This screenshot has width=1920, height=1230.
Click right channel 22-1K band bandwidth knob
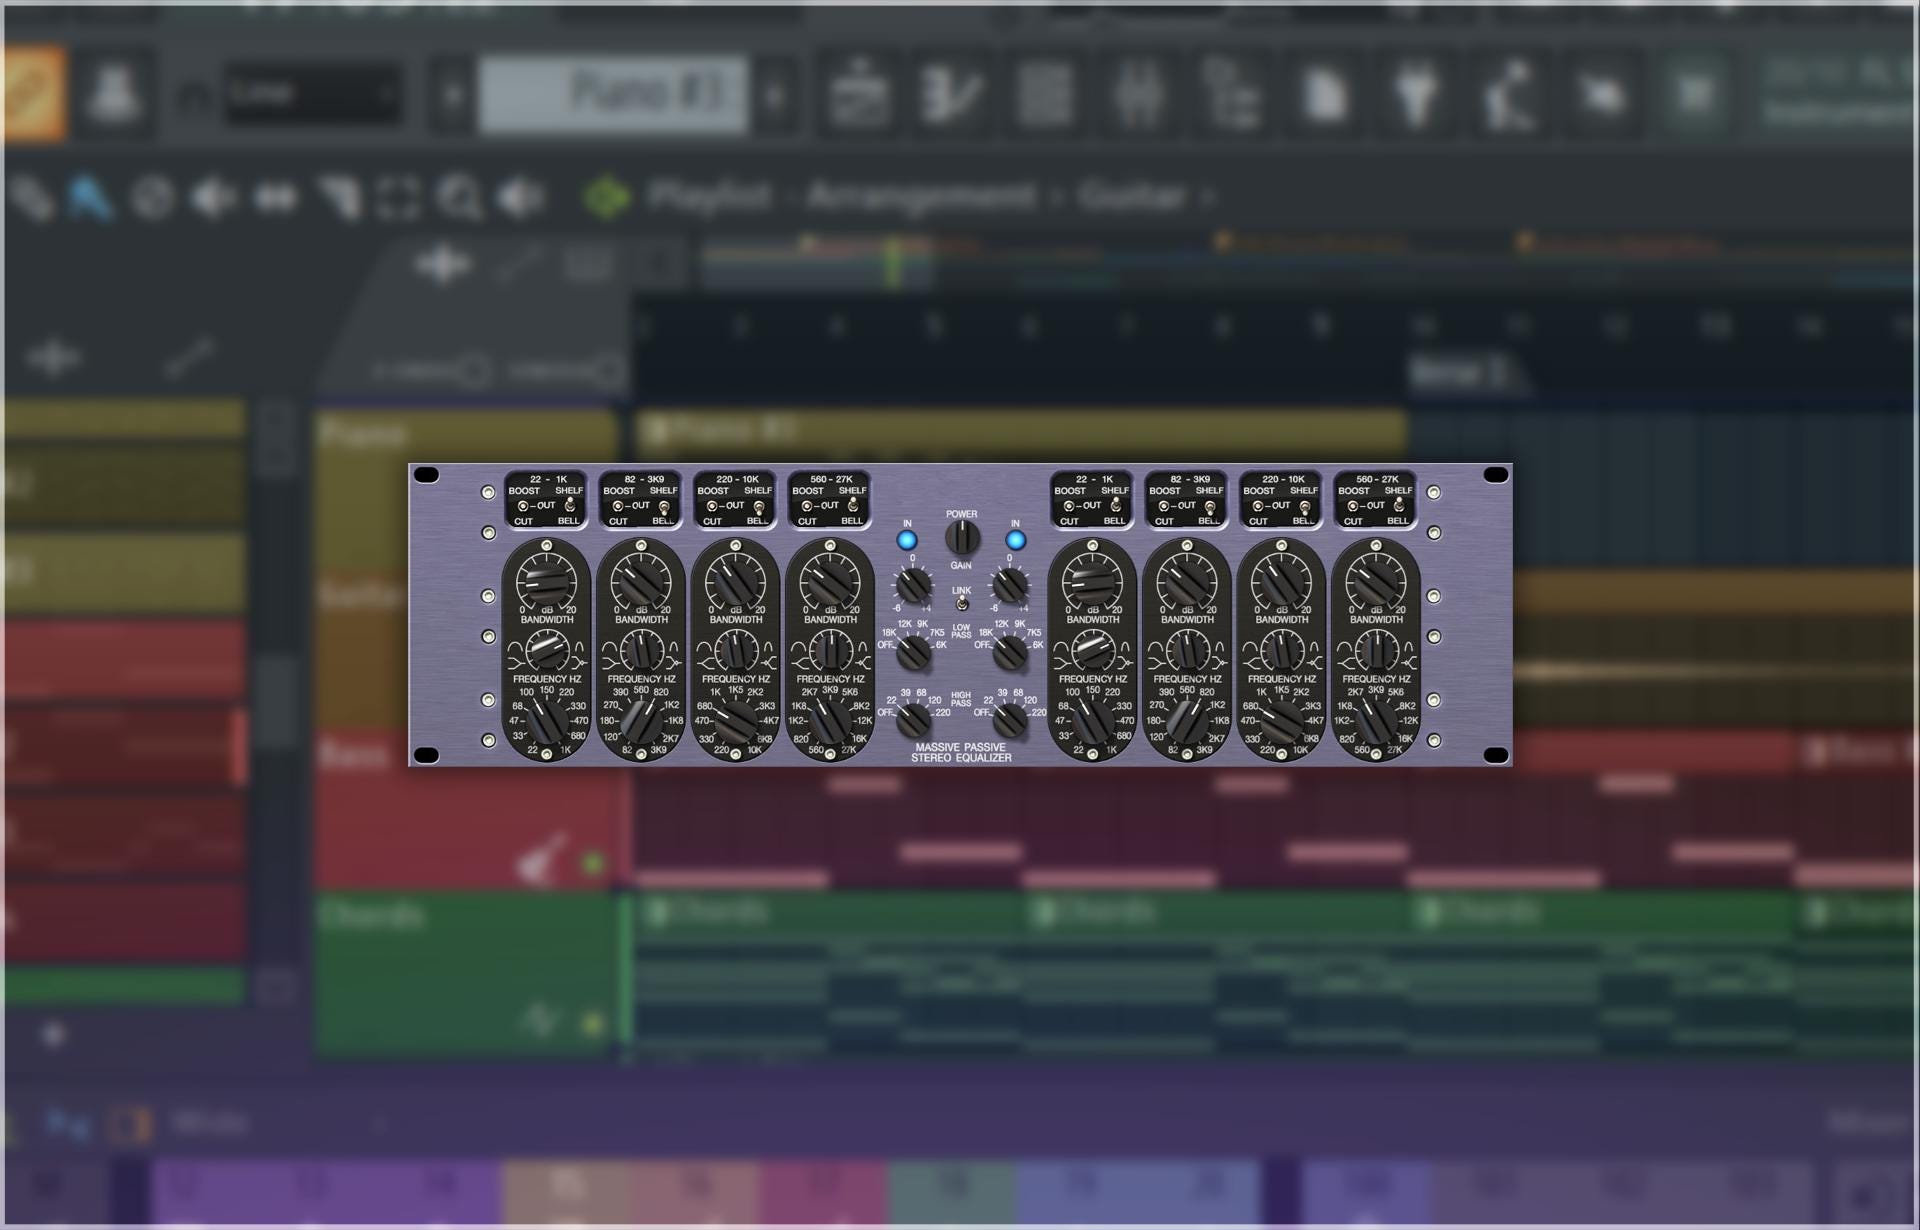[1093, 652]
